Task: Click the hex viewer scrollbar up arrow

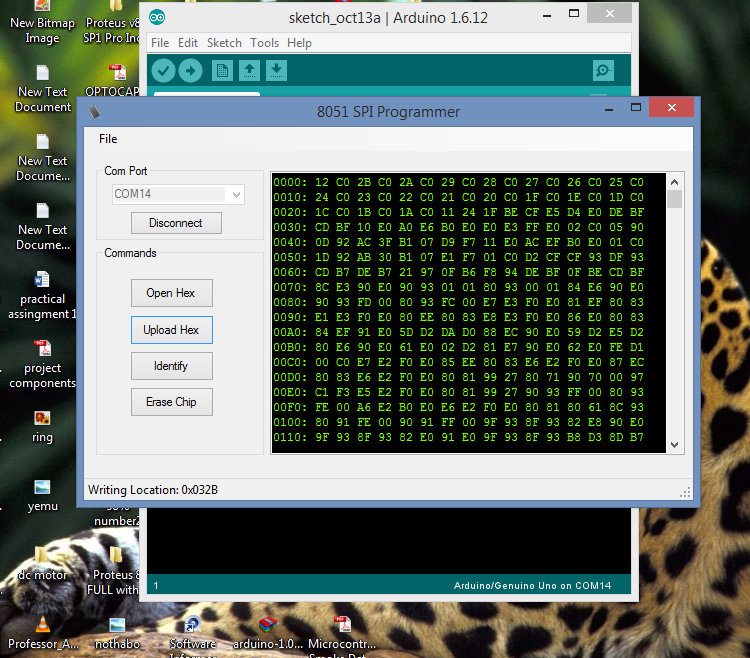Action: coord(674,182)
